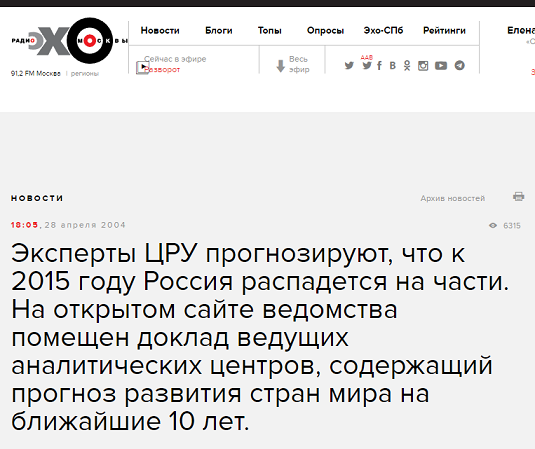The width and height of the screenshot is (535, 449).
Task: Open the Telegram channel icon
Action: 460,65
